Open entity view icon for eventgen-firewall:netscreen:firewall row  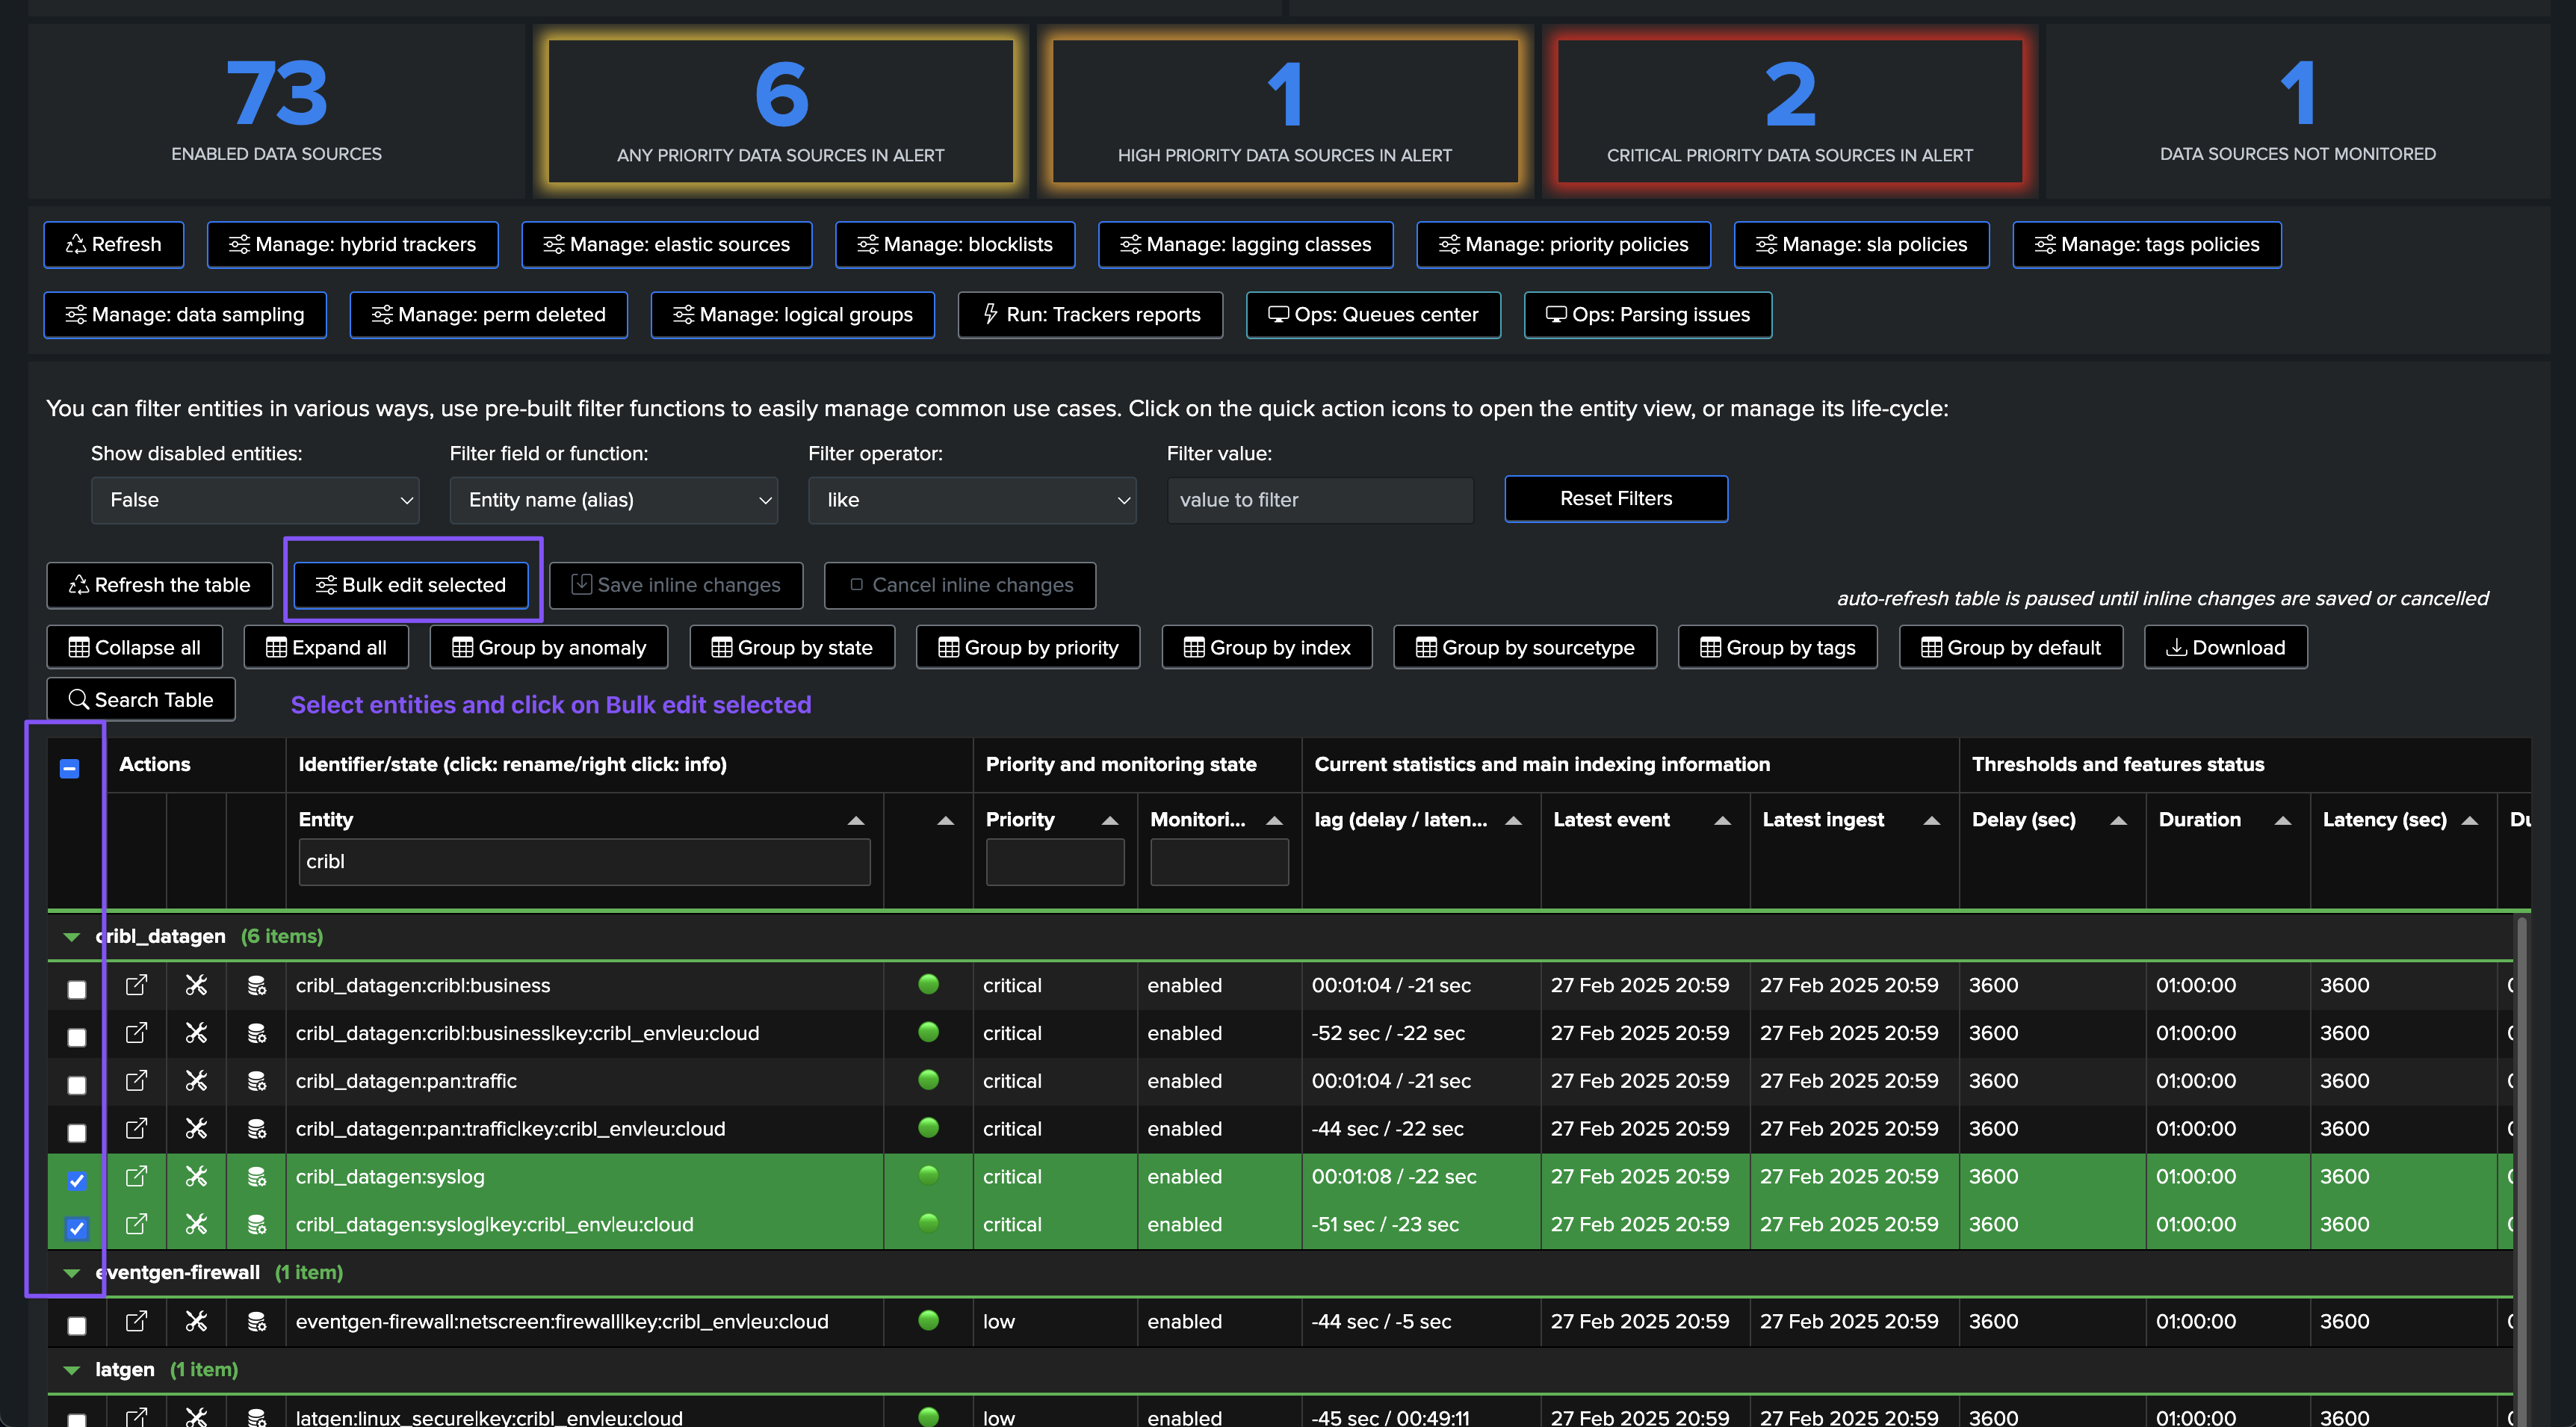pyautogui.click(x=136, y=1321)
